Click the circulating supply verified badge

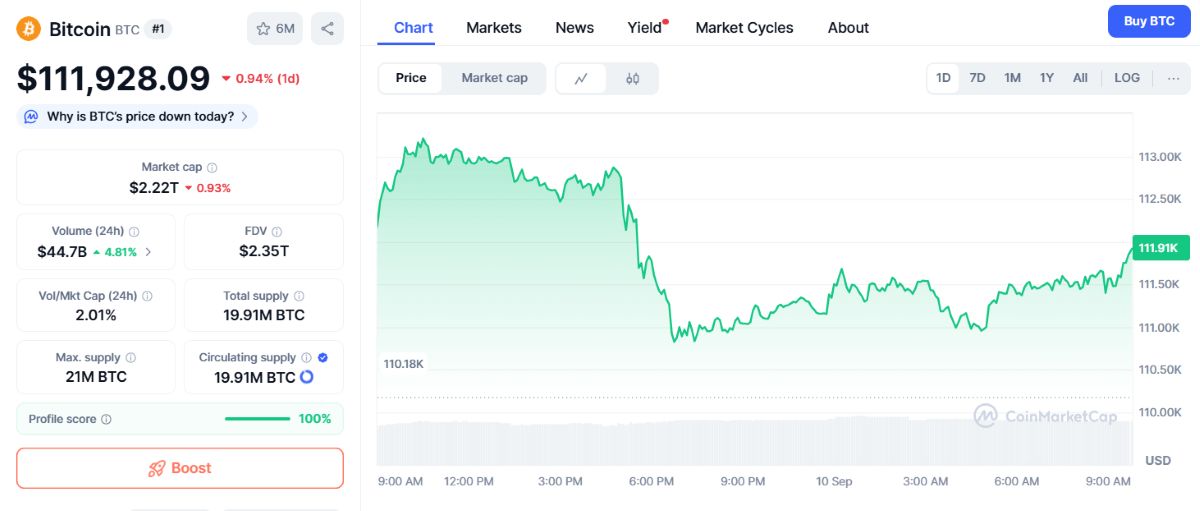(x=322, y=357)
